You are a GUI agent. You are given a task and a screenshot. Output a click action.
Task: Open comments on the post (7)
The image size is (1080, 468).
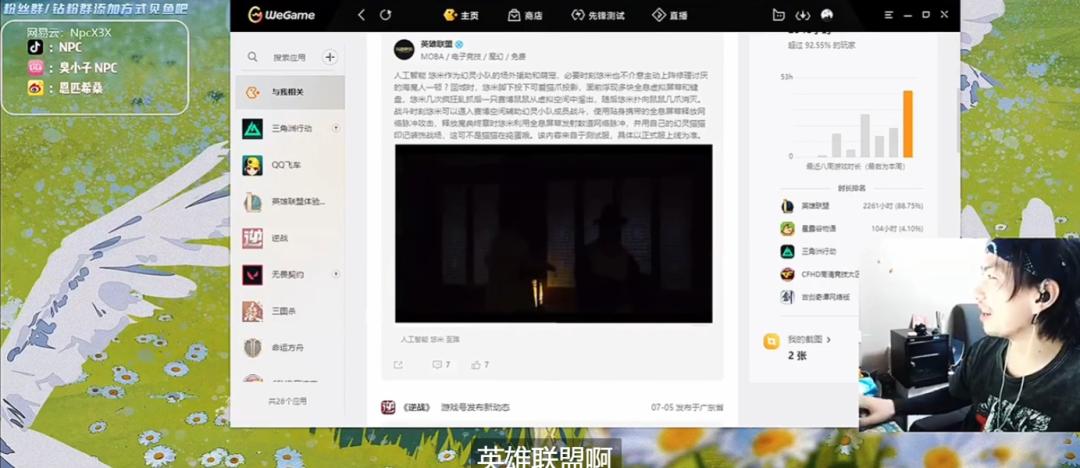(x=441, y=365)
